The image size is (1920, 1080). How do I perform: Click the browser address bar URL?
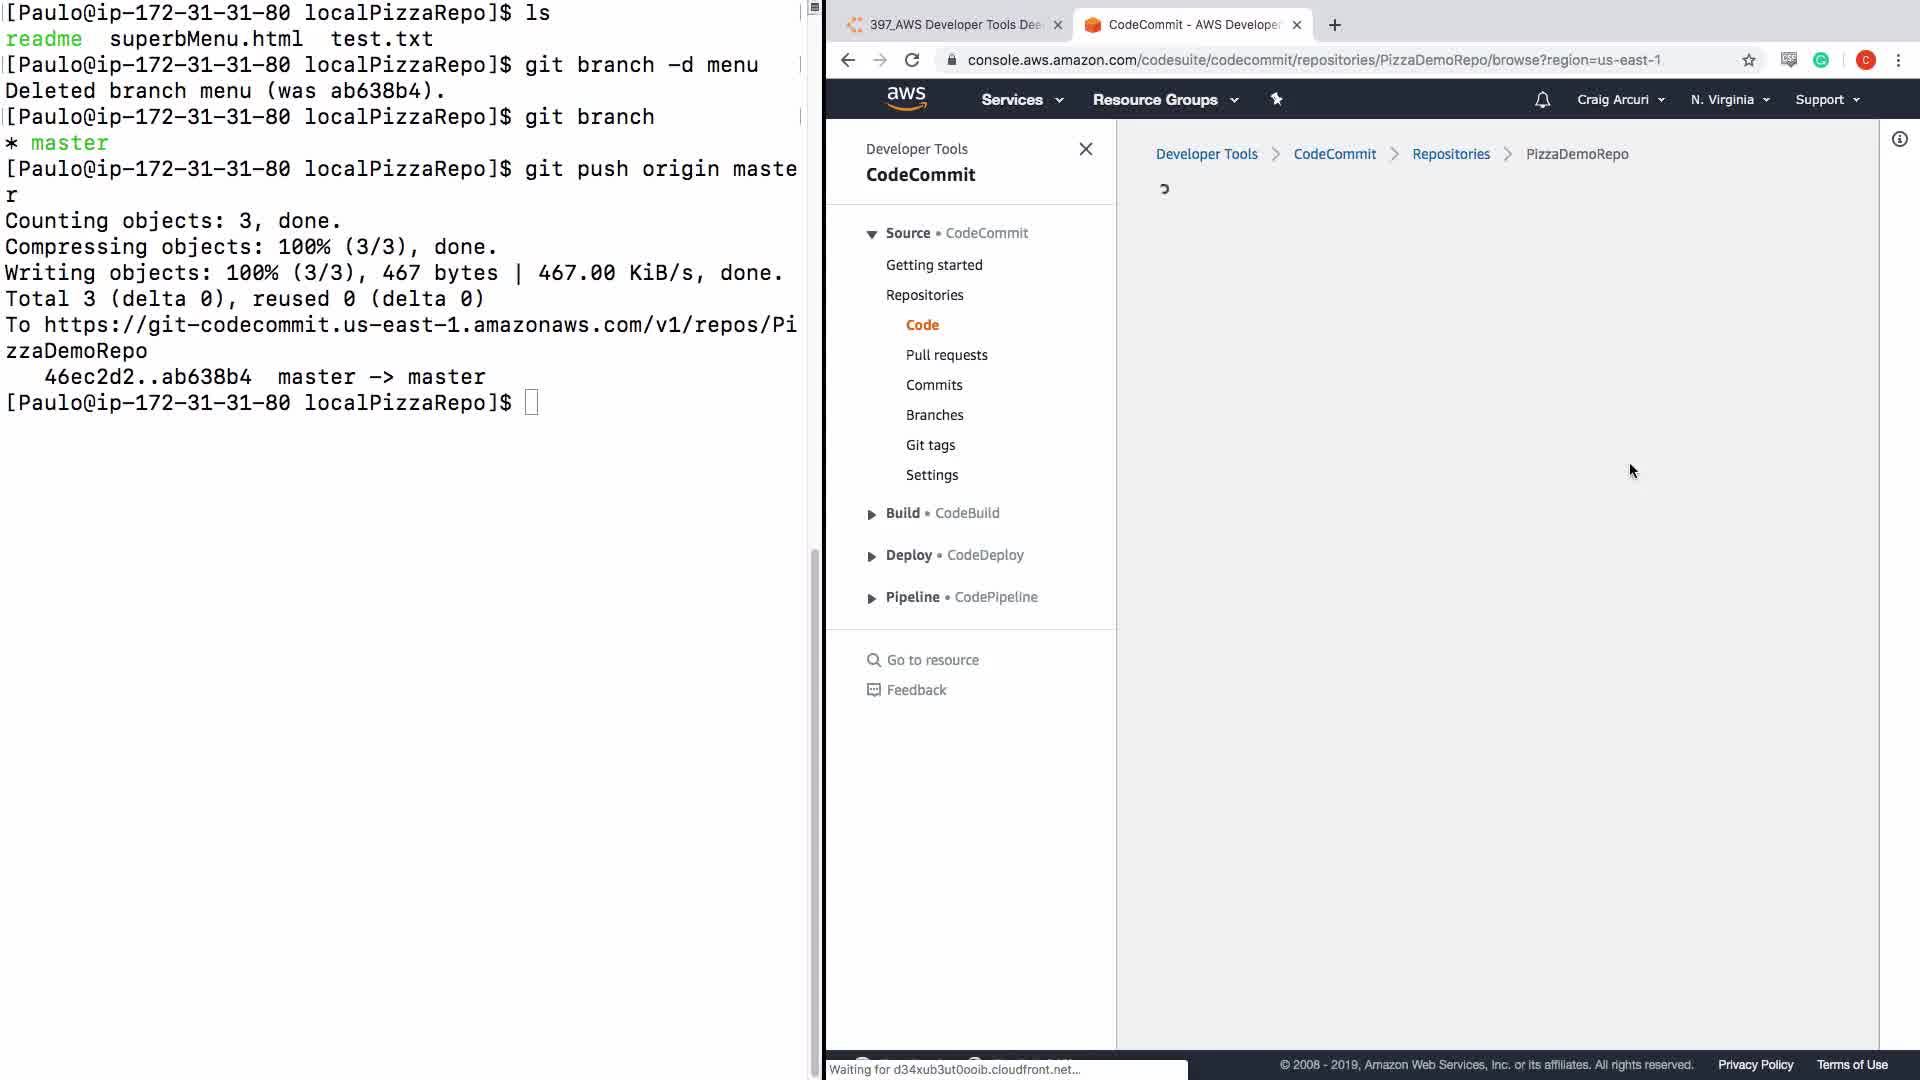tap(1313, 60)
